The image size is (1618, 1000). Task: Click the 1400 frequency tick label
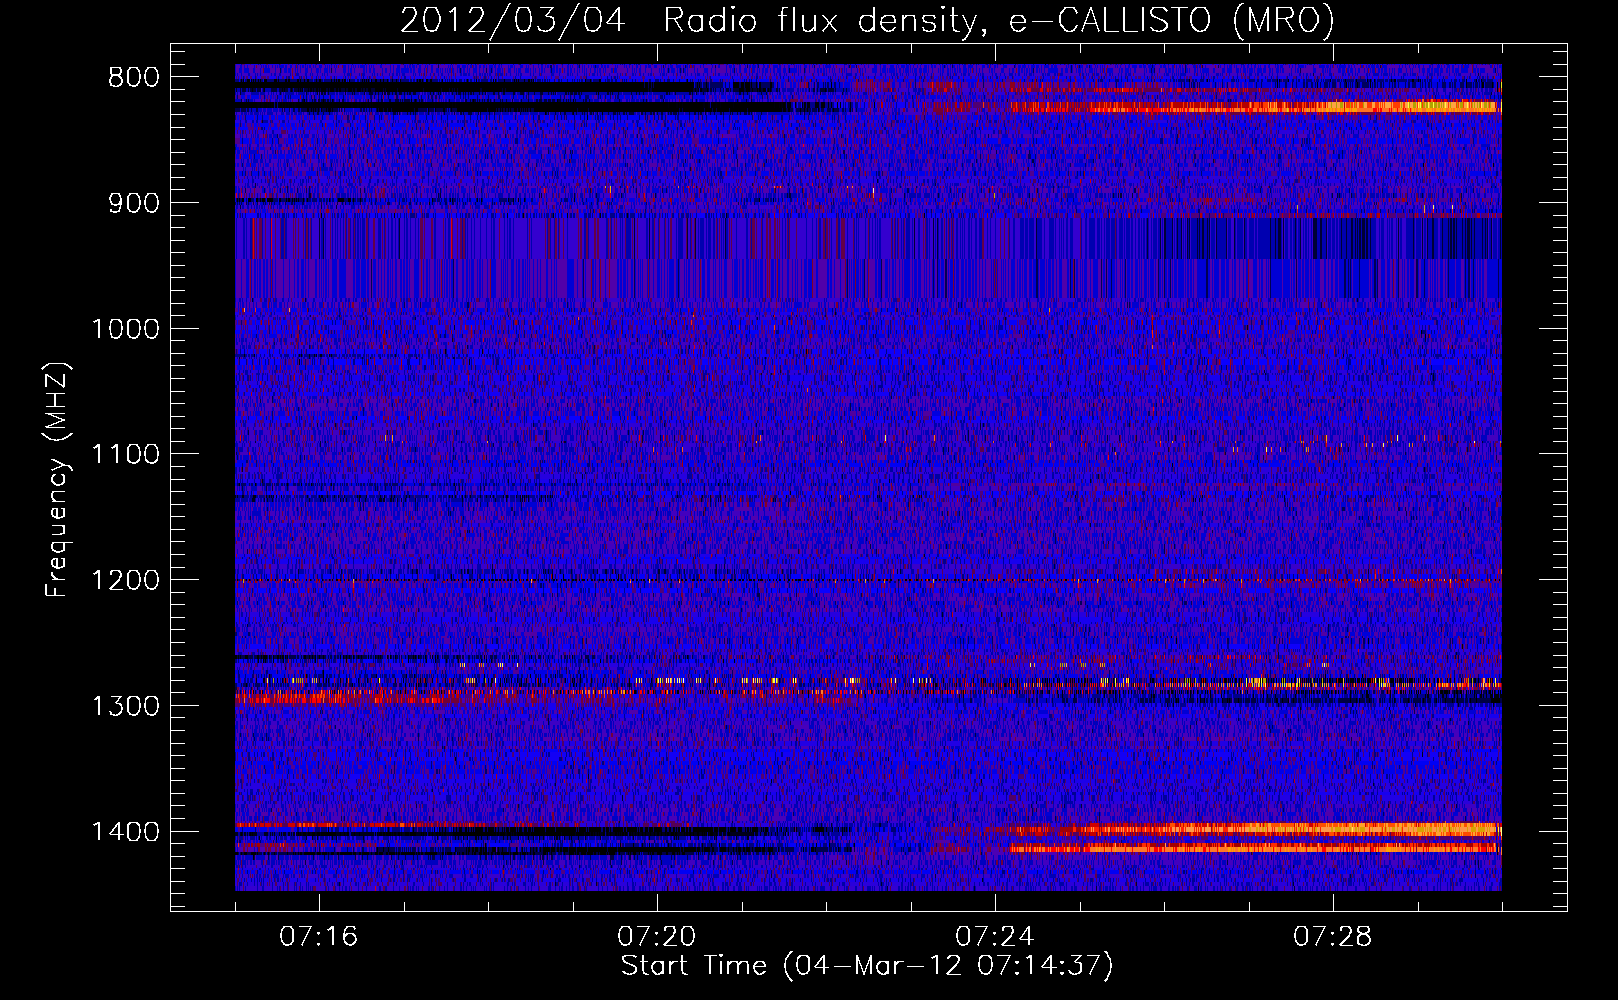pos(125,832)
